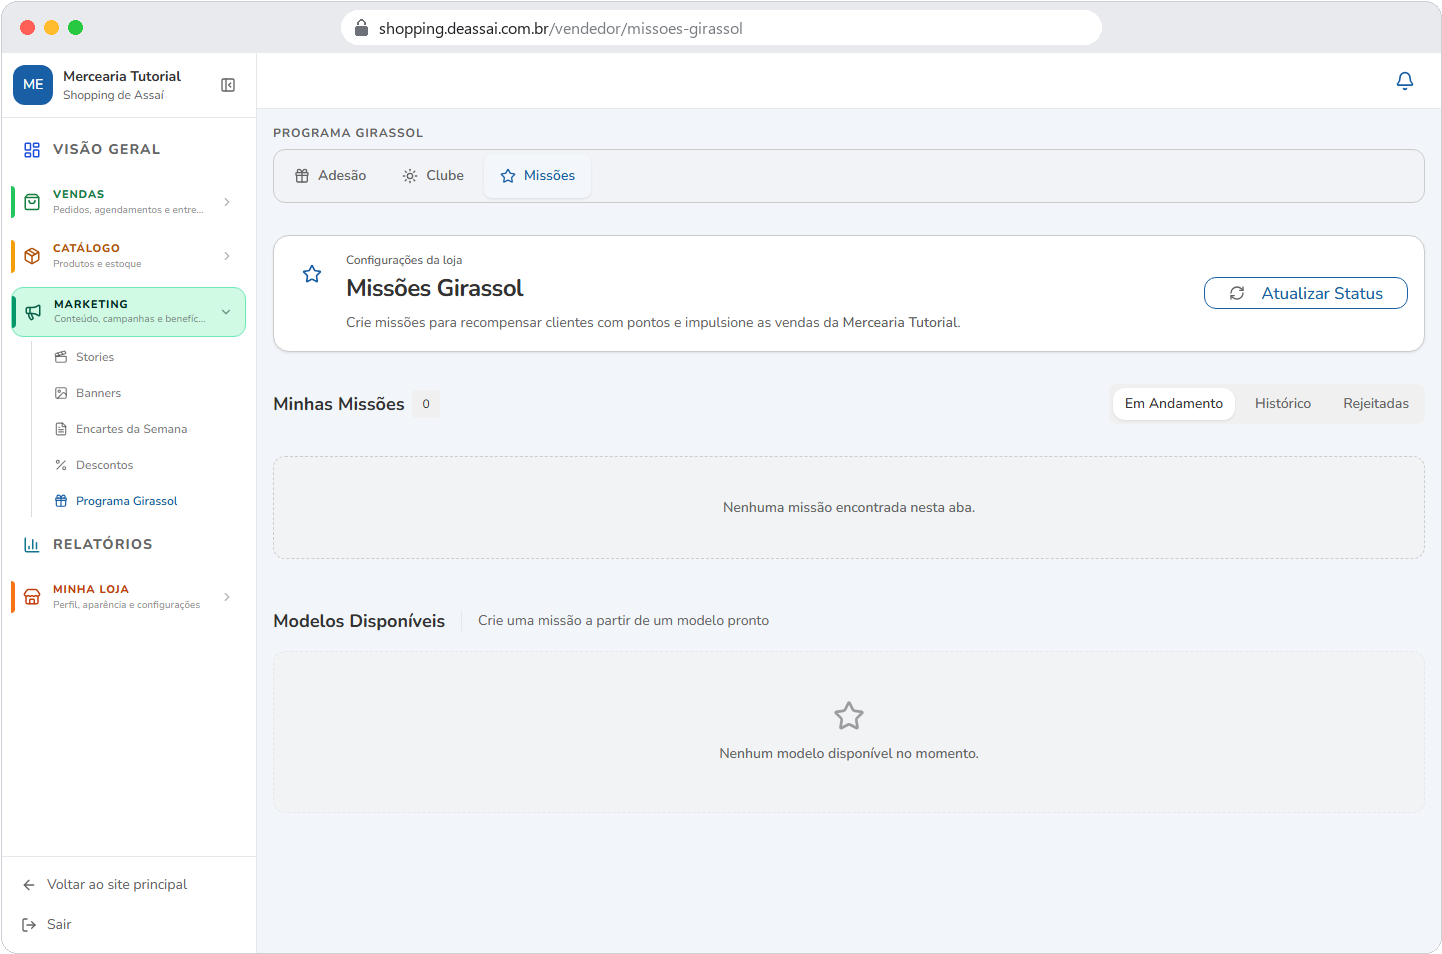The image size is (1442, 954).
Task: Collapse the sidebar panel icon
Action: click(228, 85)
